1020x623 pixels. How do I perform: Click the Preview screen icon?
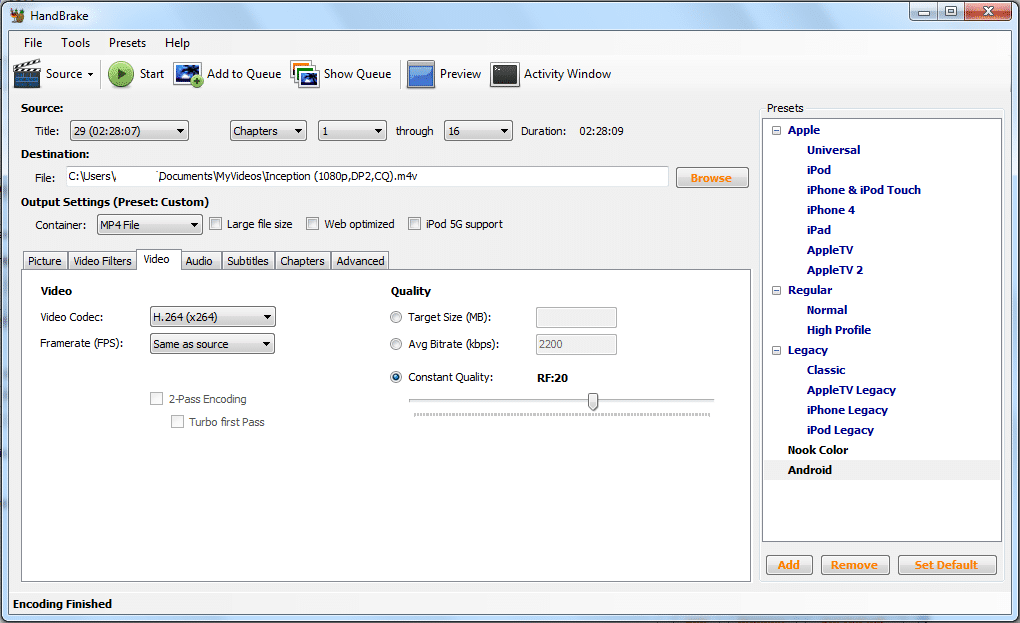[421, 74]
